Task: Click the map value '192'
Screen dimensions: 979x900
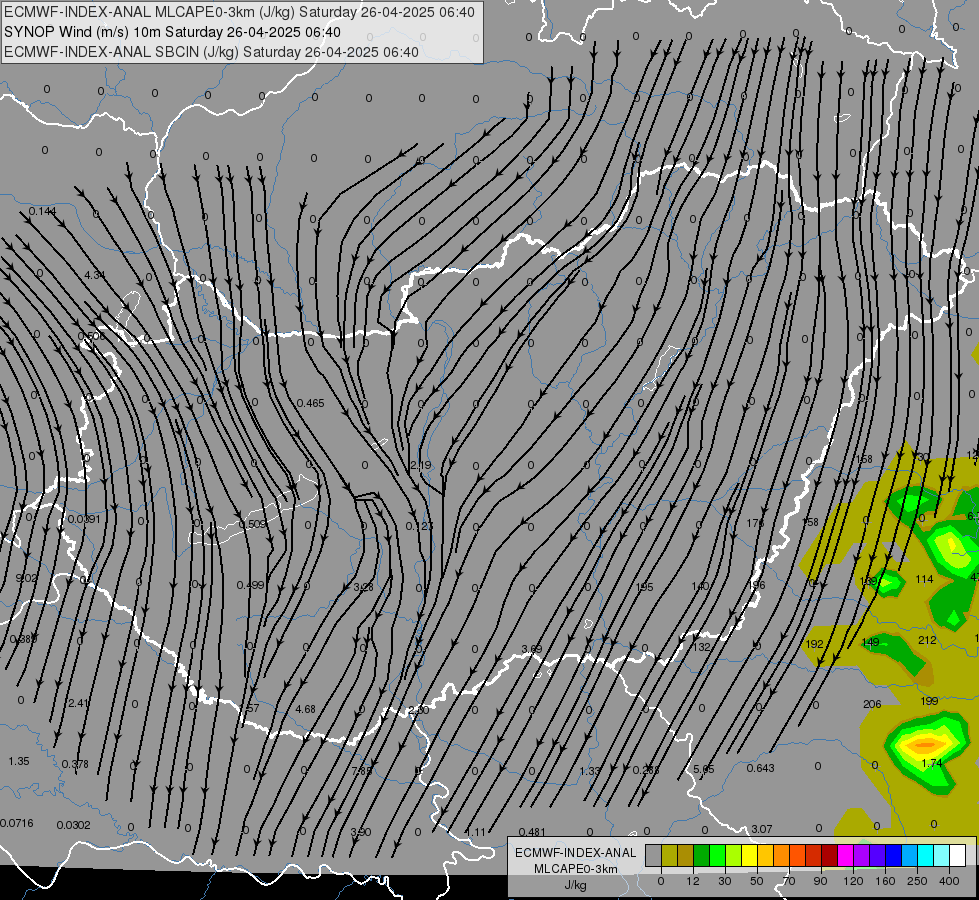Action: [815, 645]
